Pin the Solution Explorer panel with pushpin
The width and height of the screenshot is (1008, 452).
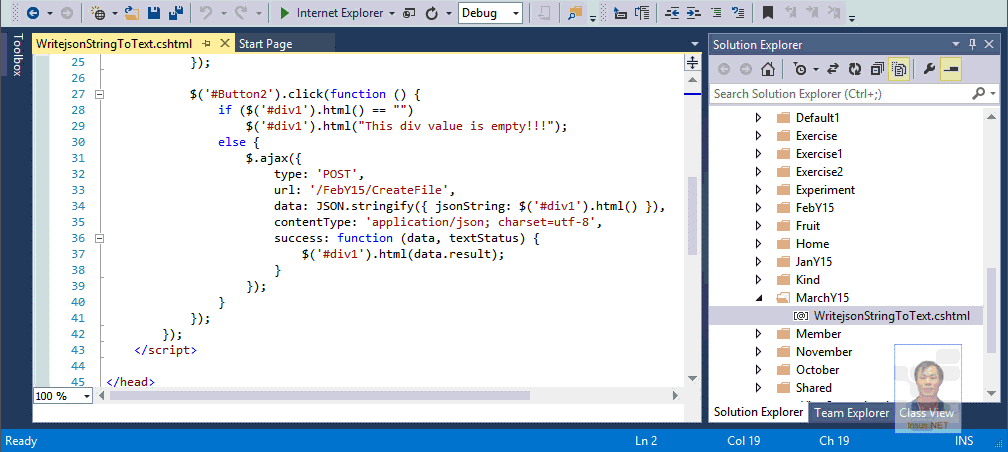pos(972,44)
